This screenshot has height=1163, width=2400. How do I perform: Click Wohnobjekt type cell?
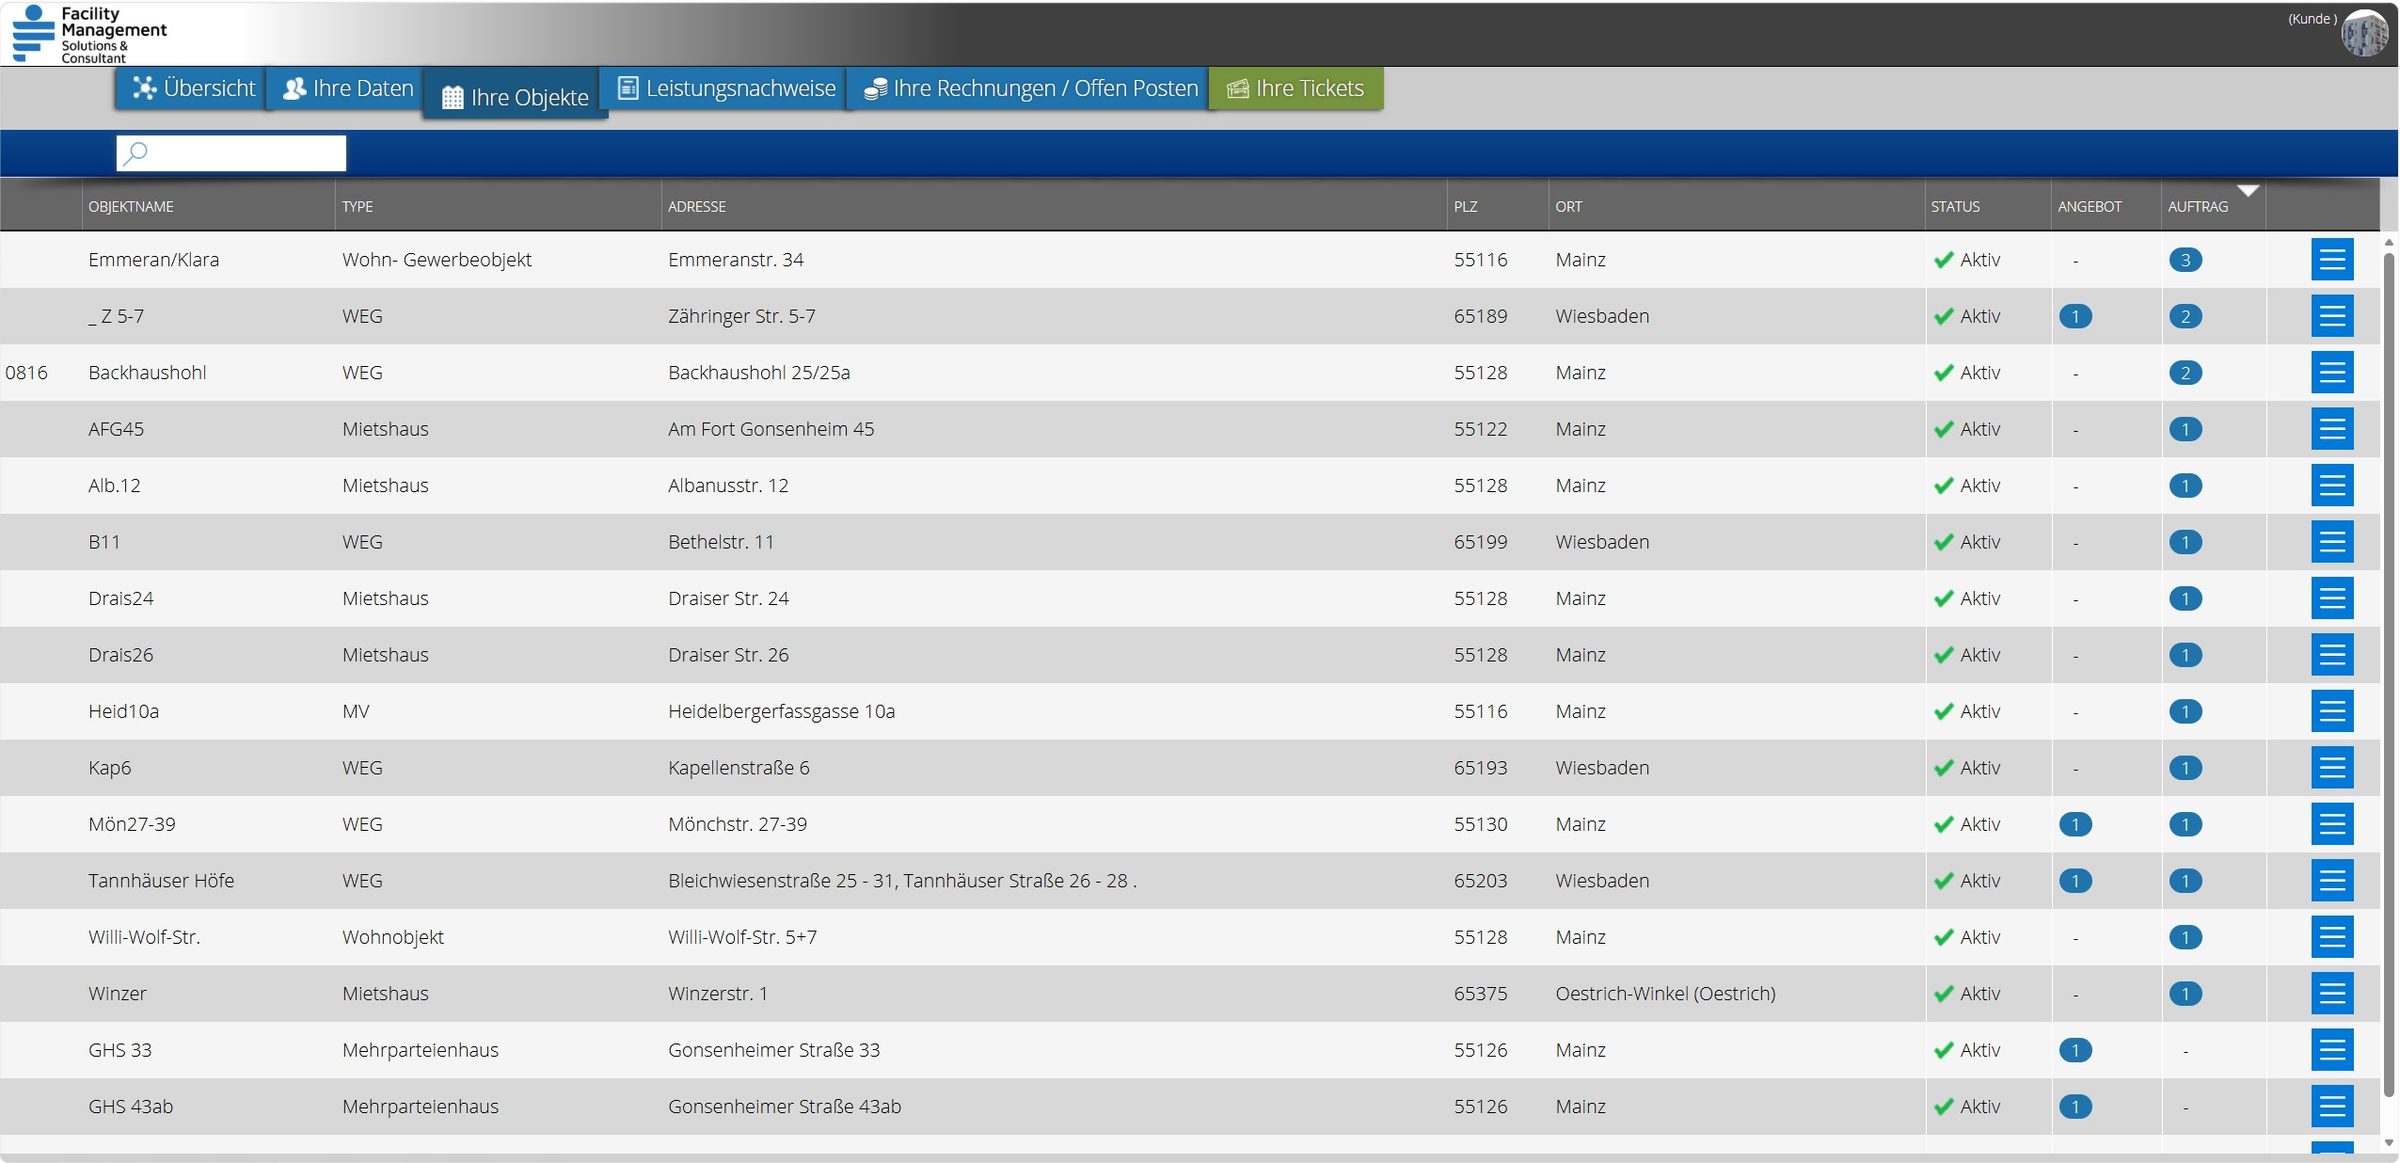pos(392,938)
